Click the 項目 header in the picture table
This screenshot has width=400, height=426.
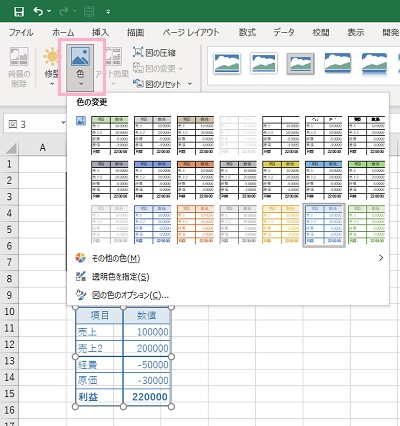[99, 315]
